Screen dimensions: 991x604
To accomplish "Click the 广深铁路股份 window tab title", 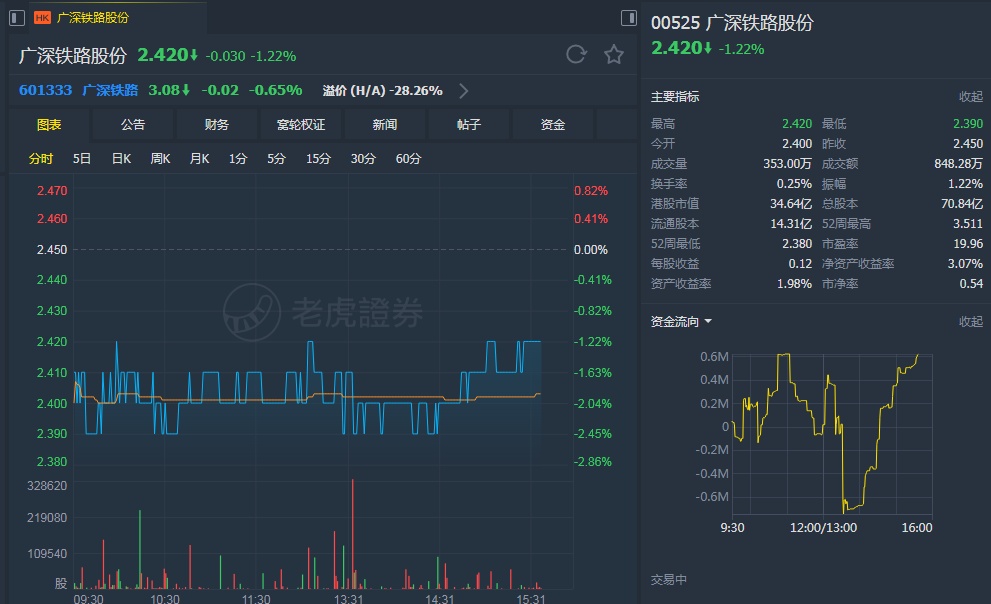I will pos(93,18).
